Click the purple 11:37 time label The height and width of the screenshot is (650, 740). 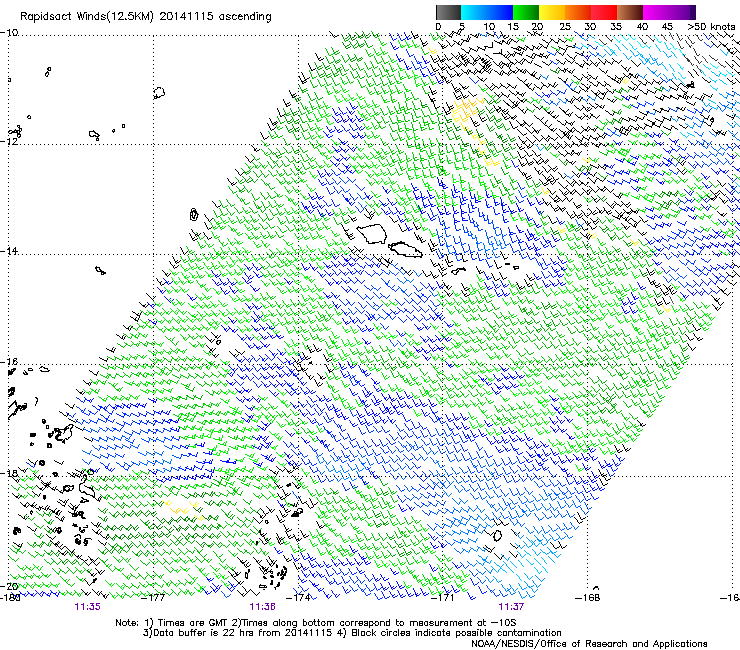(511, 607)
